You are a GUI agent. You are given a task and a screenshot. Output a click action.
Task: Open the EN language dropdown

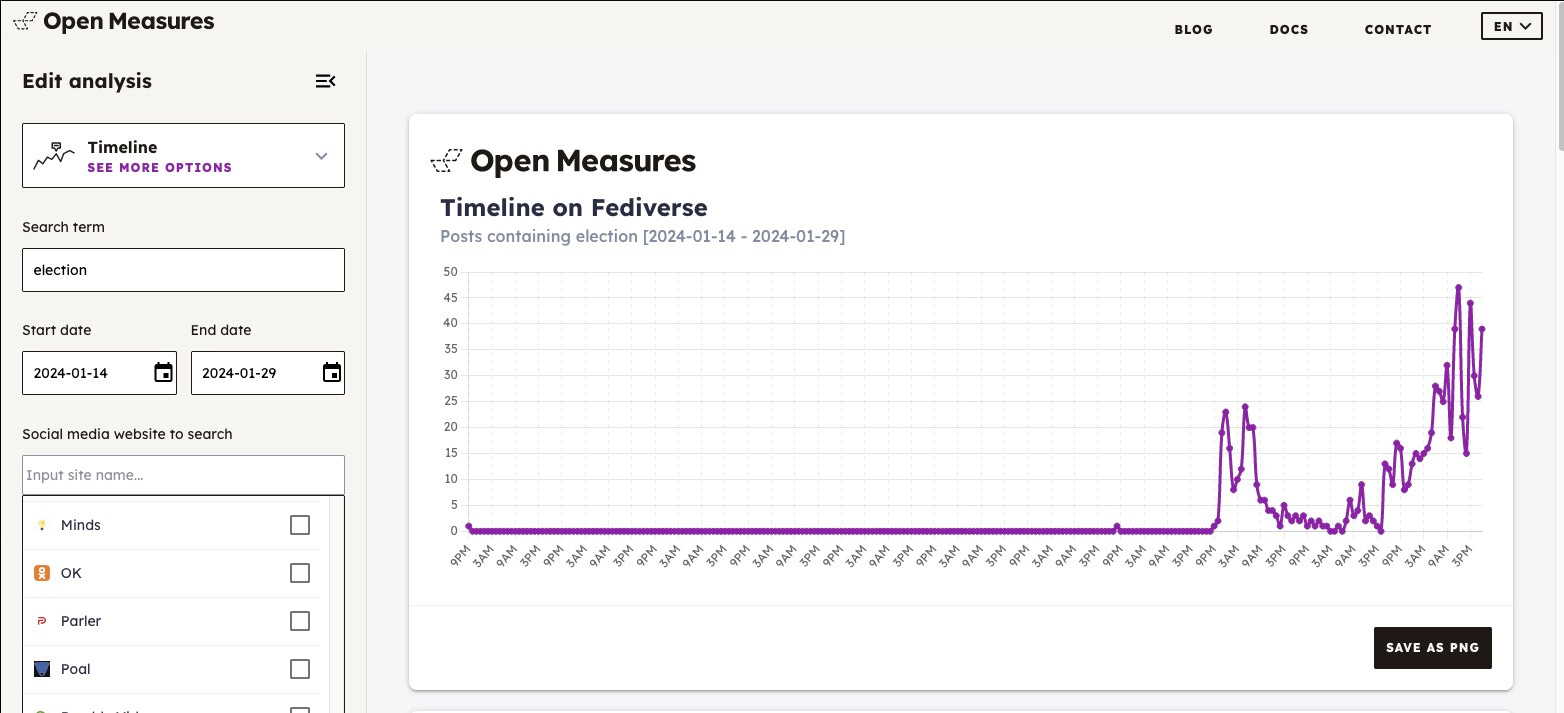(x=1511, y=27)
